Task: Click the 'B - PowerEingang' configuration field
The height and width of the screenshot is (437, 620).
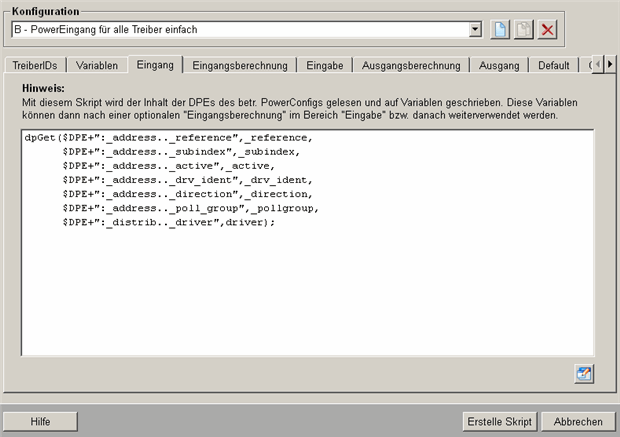Action: (x=240, y=30)
